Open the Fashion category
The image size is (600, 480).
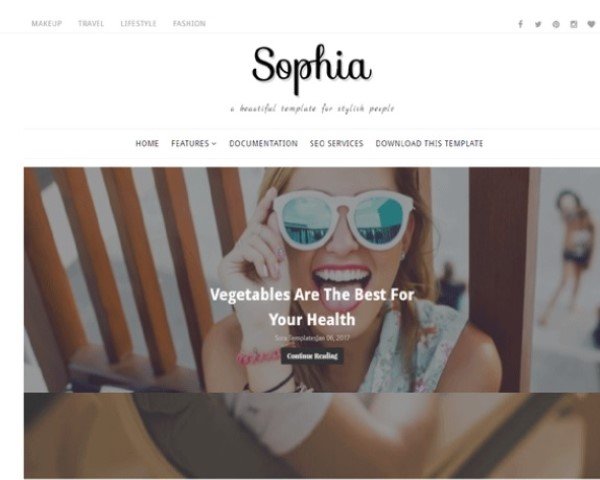click(x=189, y=23)
